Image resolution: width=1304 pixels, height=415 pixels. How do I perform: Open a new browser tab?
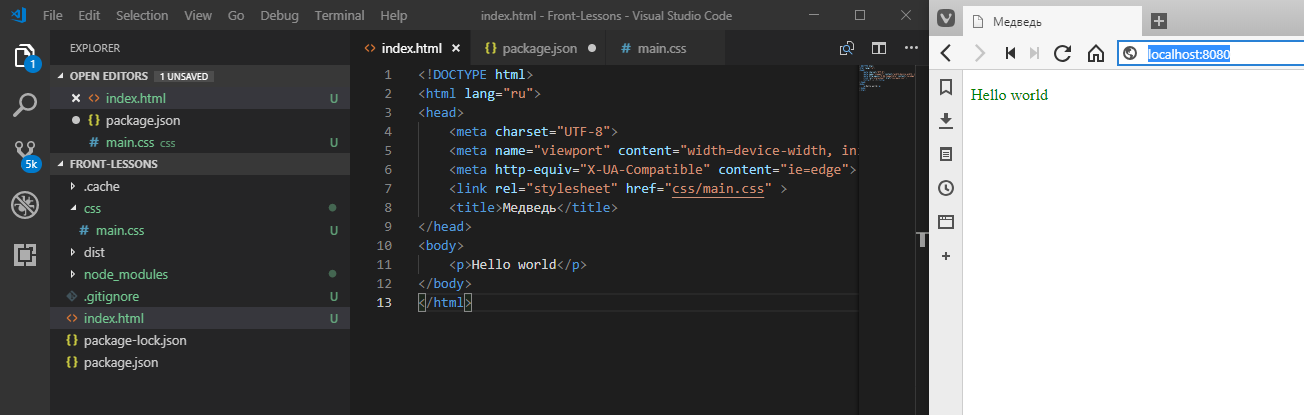1158,21
